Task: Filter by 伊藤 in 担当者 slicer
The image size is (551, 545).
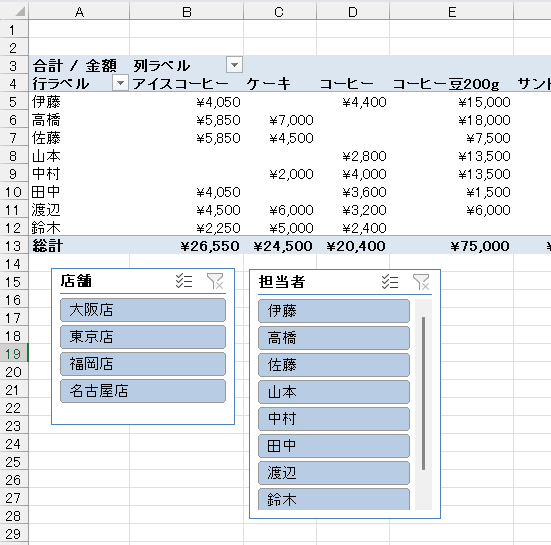Action: 334,311
